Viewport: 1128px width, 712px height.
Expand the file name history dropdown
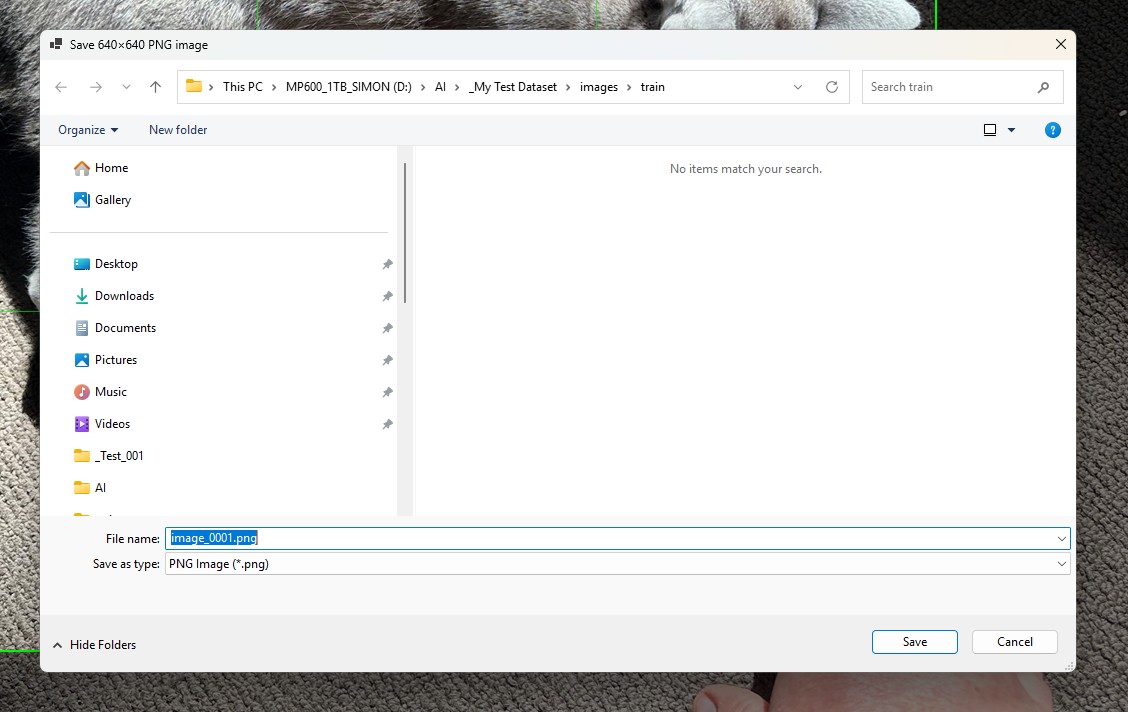[x=1061, y=538]
